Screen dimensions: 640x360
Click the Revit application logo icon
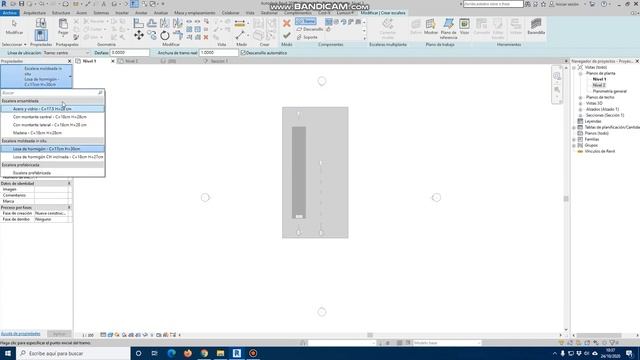click(4, 4)
